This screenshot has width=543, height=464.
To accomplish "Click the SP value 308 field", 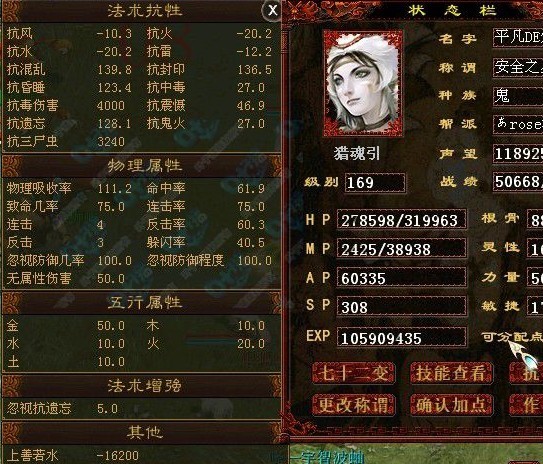I will click(401, 307).
